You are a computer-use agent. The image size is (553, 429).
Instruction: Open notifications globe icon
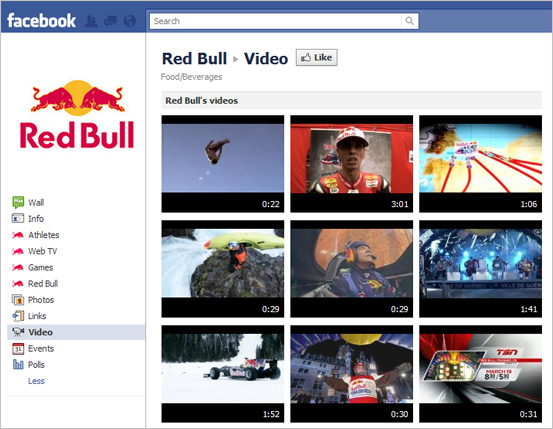(x=130, y=21)
